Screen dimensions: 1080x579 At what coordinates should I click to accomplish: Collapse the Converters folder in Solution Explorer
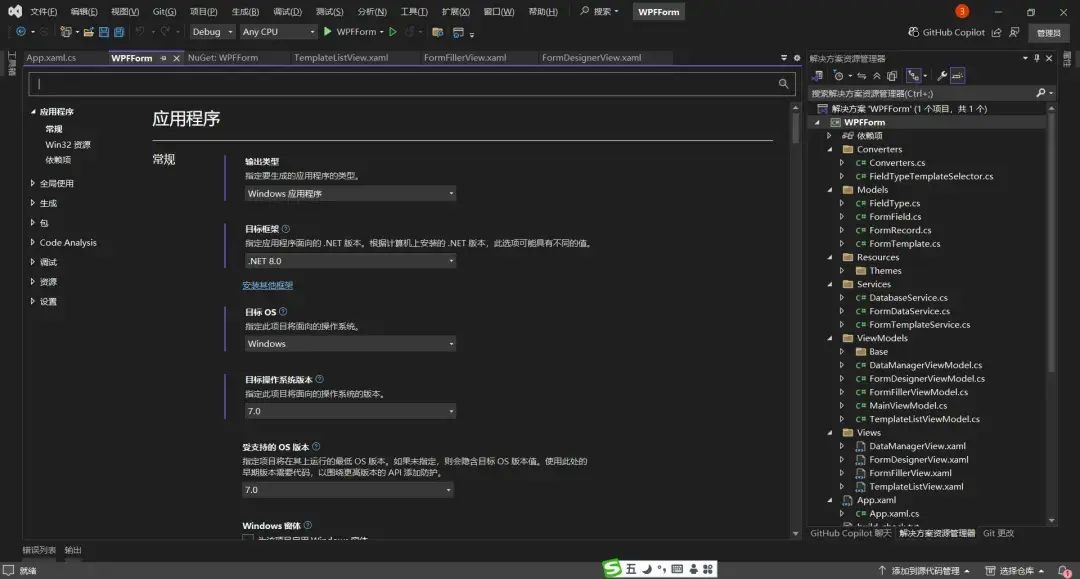830,149
